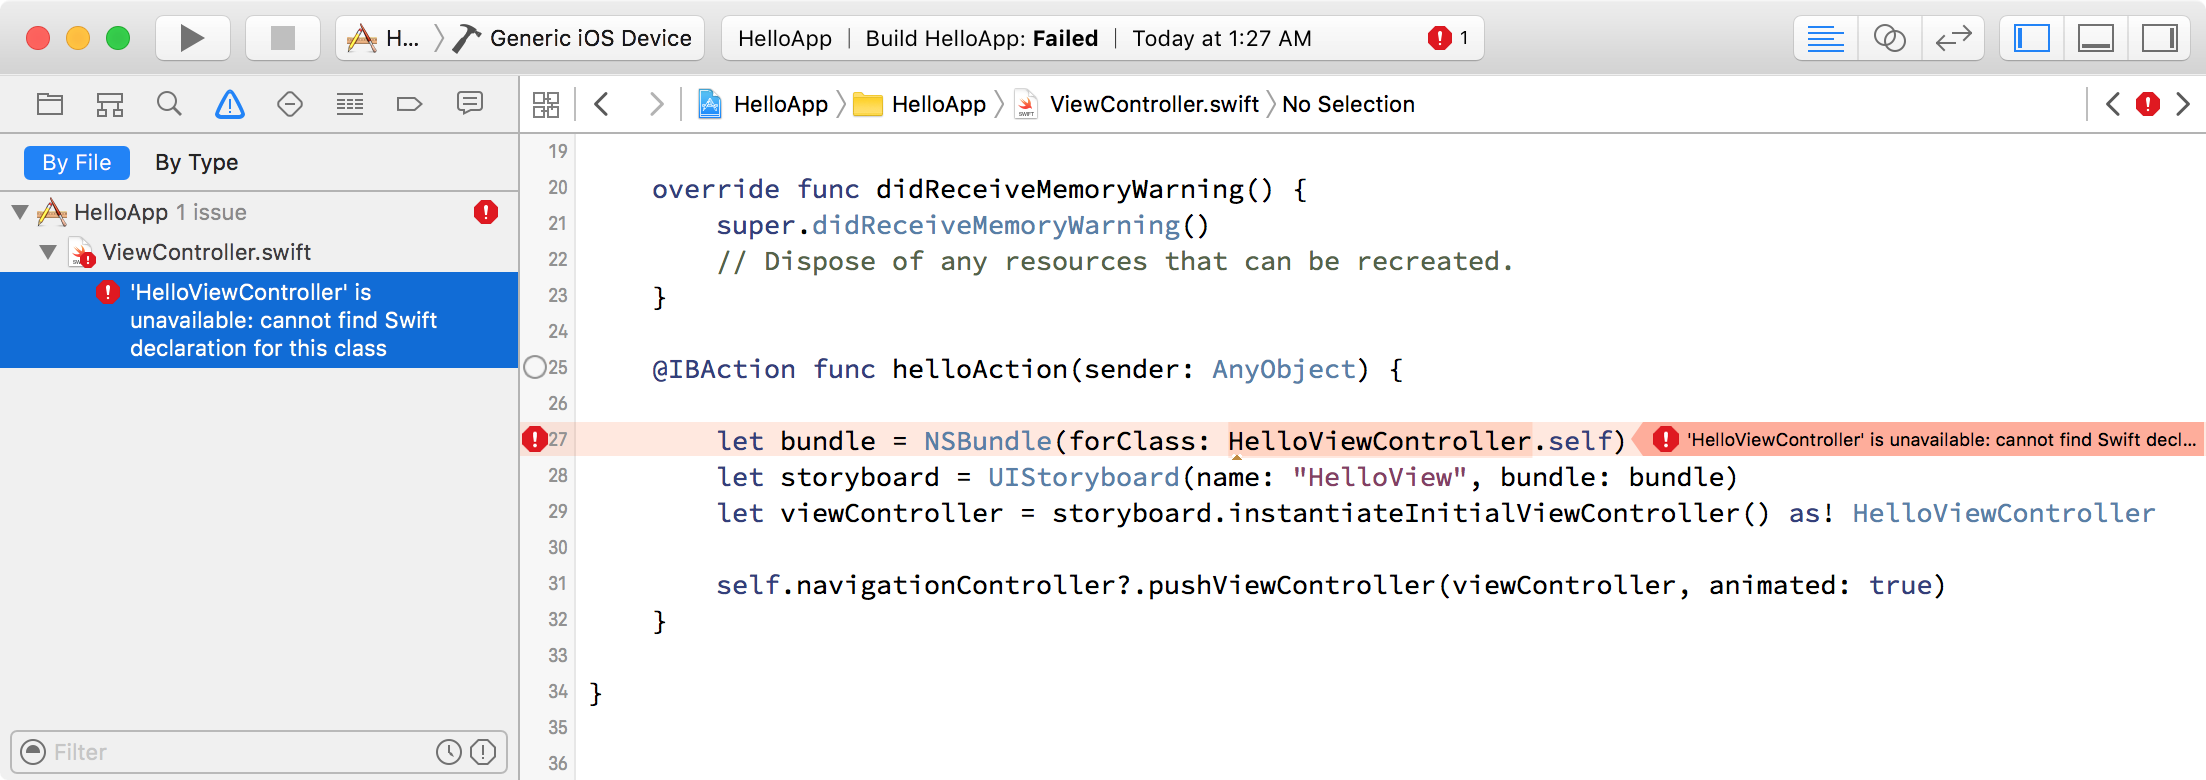Viewport: 2206px width, 780px height.
Task: Click pushViewController call on line 31
Action: click(1292, 585)
